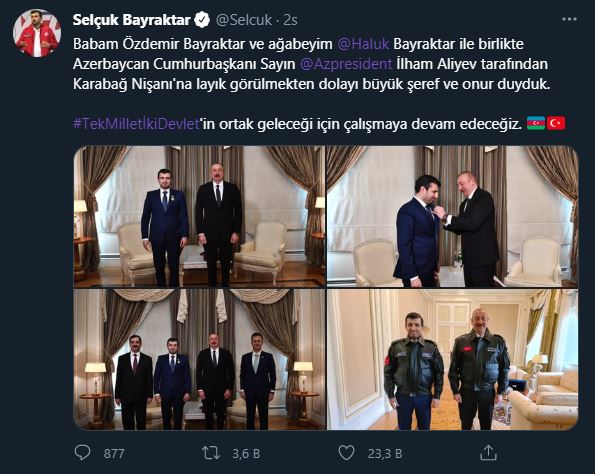Click the @Selcuk username handle

[x=244, y=20]
